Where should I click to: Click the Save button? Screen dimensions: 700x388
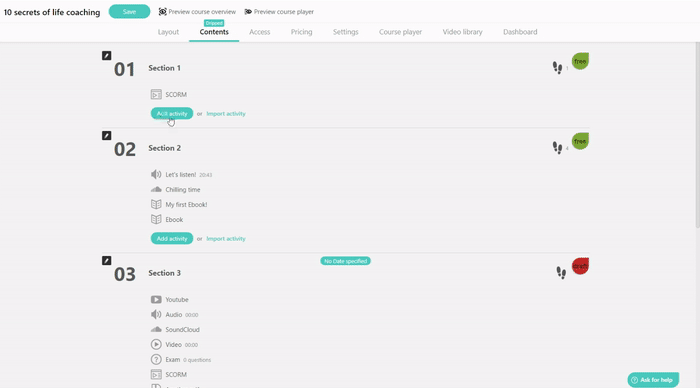click(x=129, y=12)
